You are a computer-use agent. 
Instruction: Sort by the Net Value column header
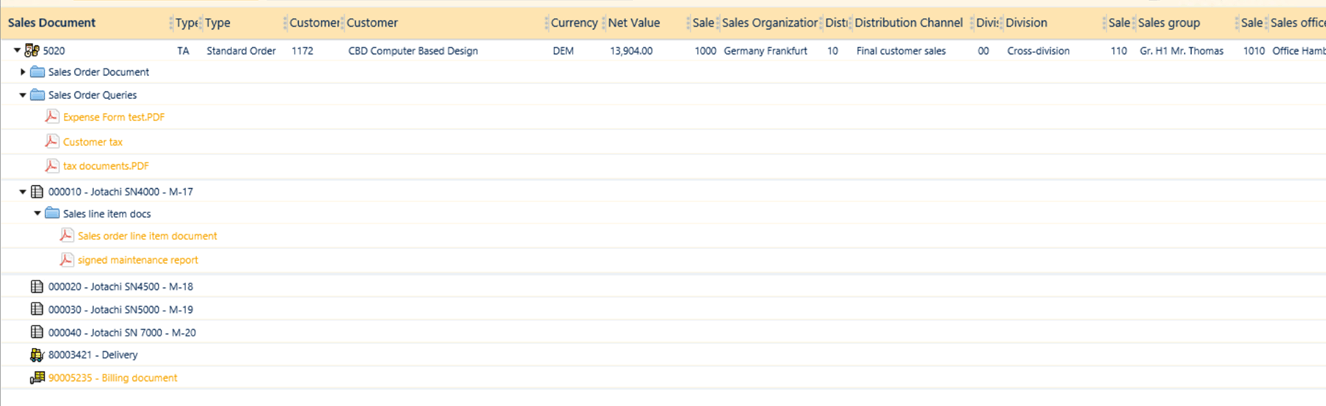coord(634,23)
